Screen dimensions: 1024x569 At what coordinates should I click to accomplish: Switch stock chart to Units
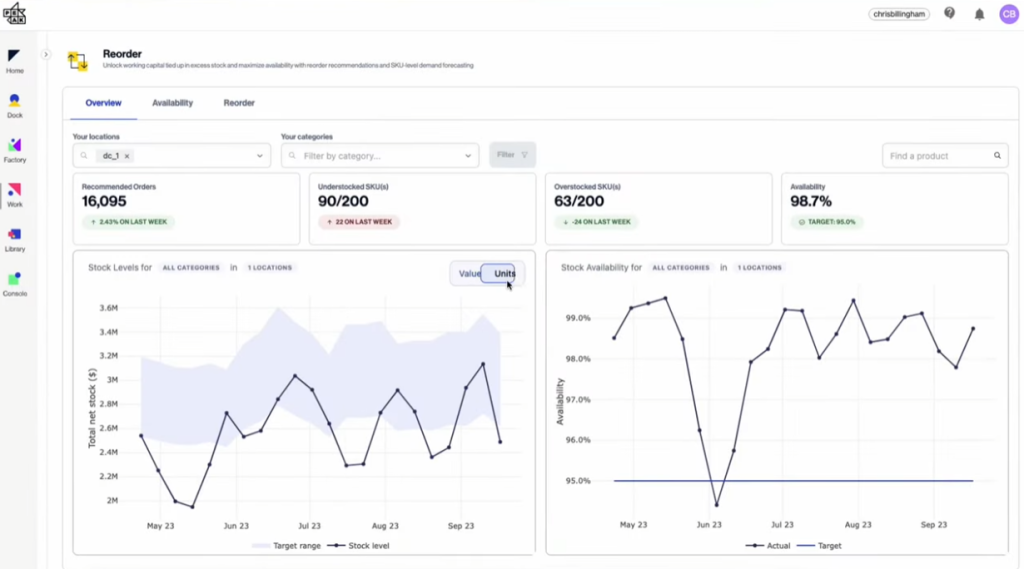point(504,274)
